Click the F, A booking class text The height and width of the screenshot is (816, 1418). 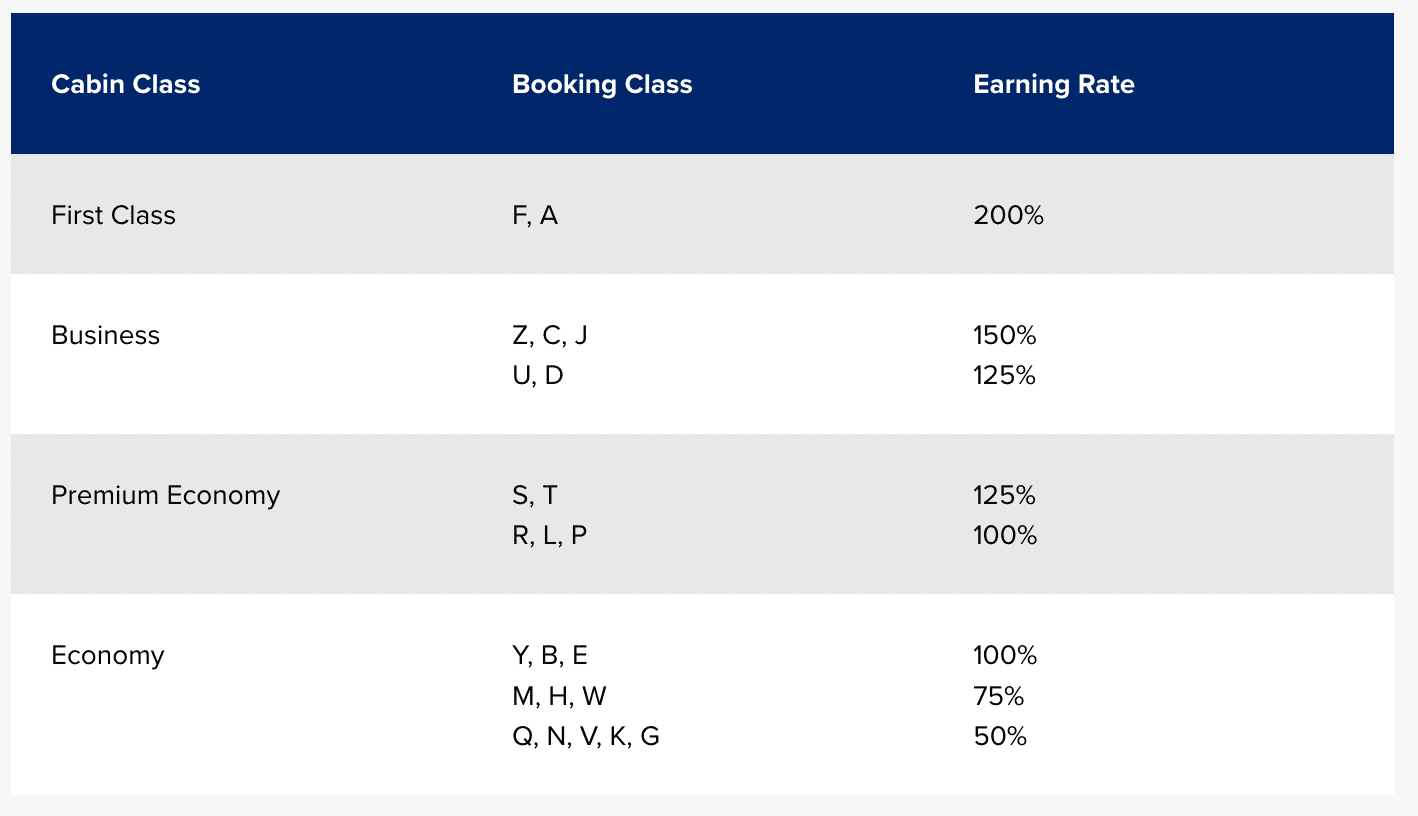pyautogui.click(x=535, y=215)
